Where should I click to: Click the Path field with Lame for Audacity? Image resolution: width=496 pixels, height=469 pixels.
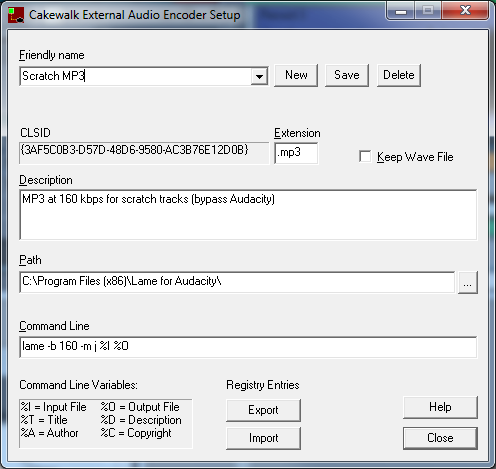pos(237,282)
